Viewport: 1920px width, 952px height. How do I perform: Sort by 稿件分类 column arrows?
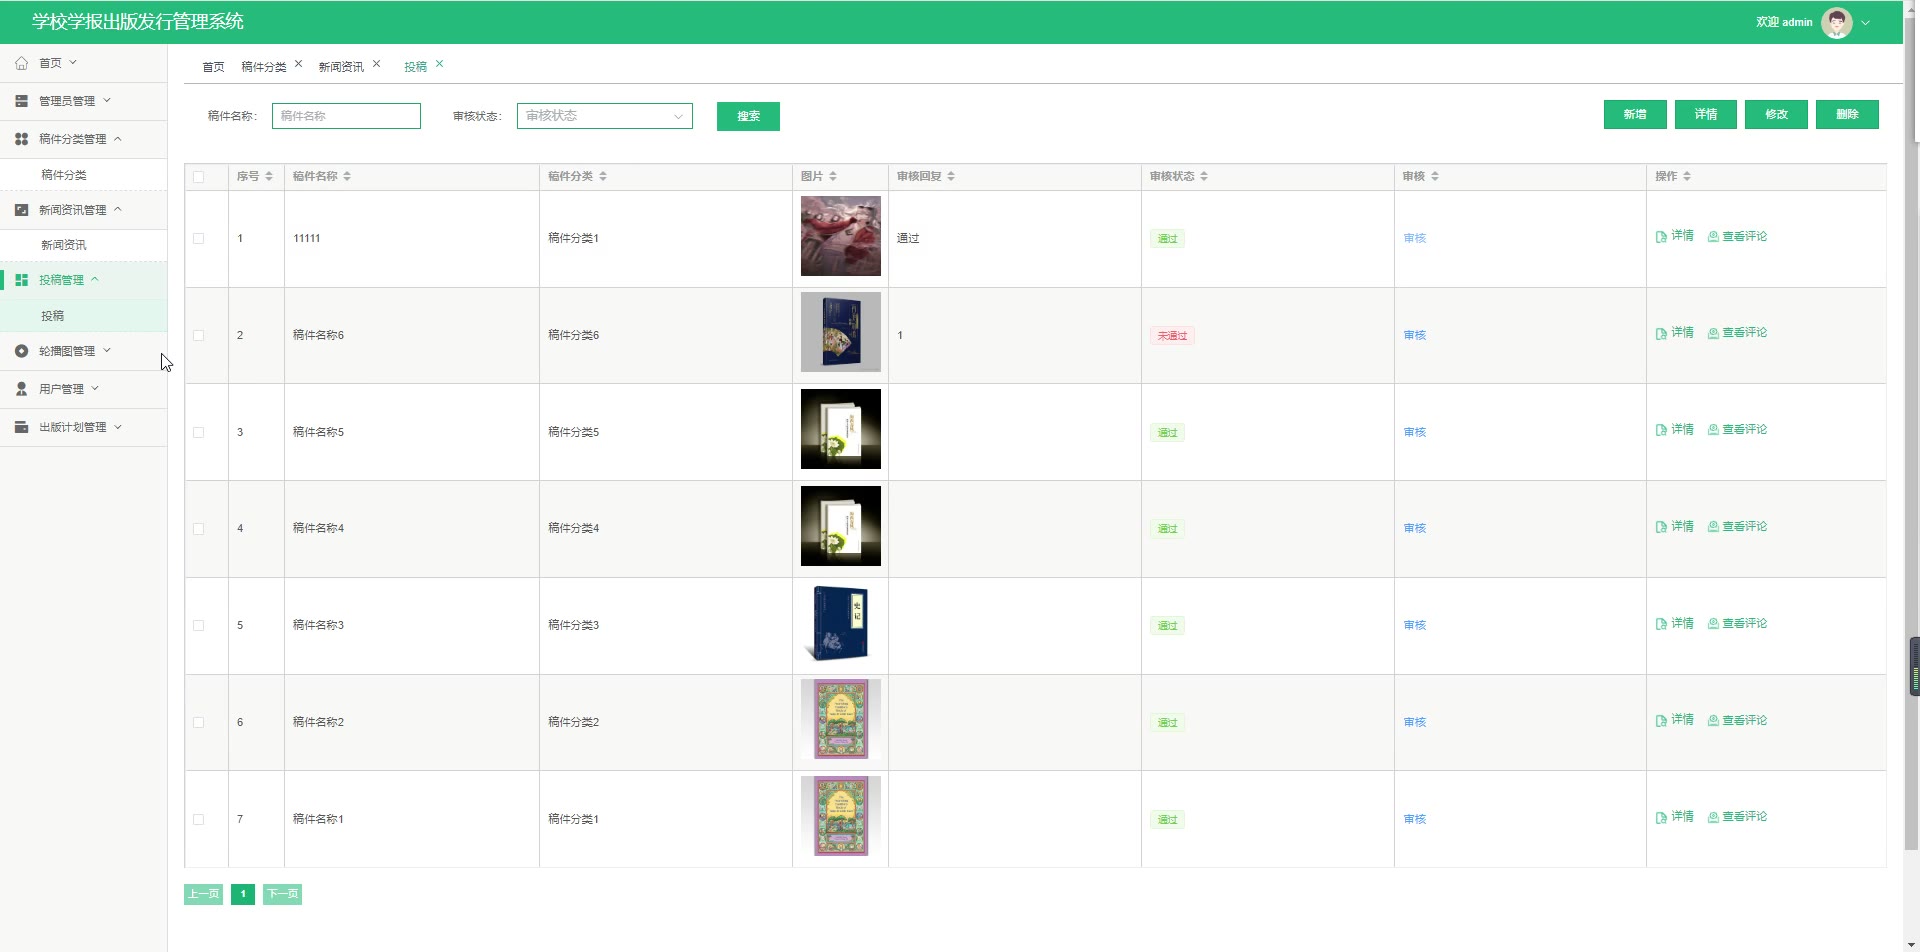click(x=603, y=176)
